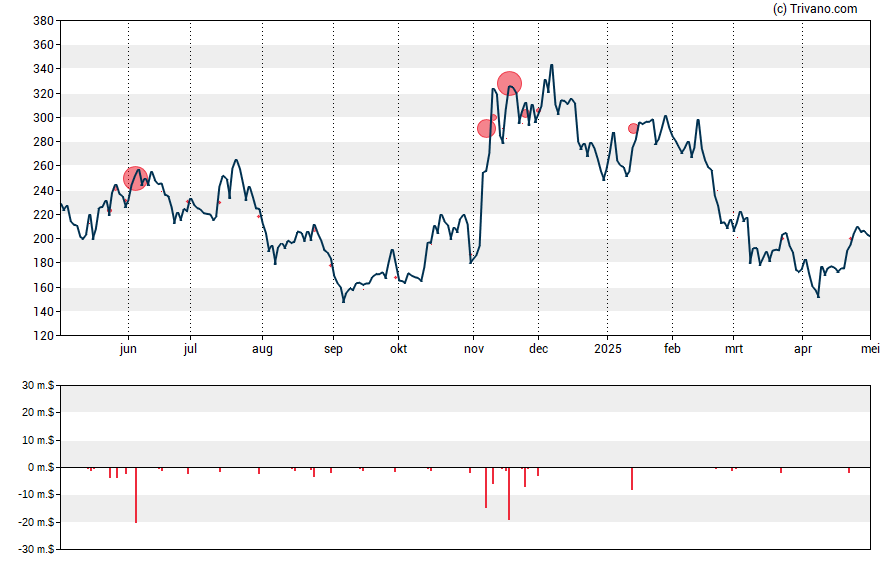Click the '380' price axis label
Viewport: 888px width, 565px height.
(44, 21)
